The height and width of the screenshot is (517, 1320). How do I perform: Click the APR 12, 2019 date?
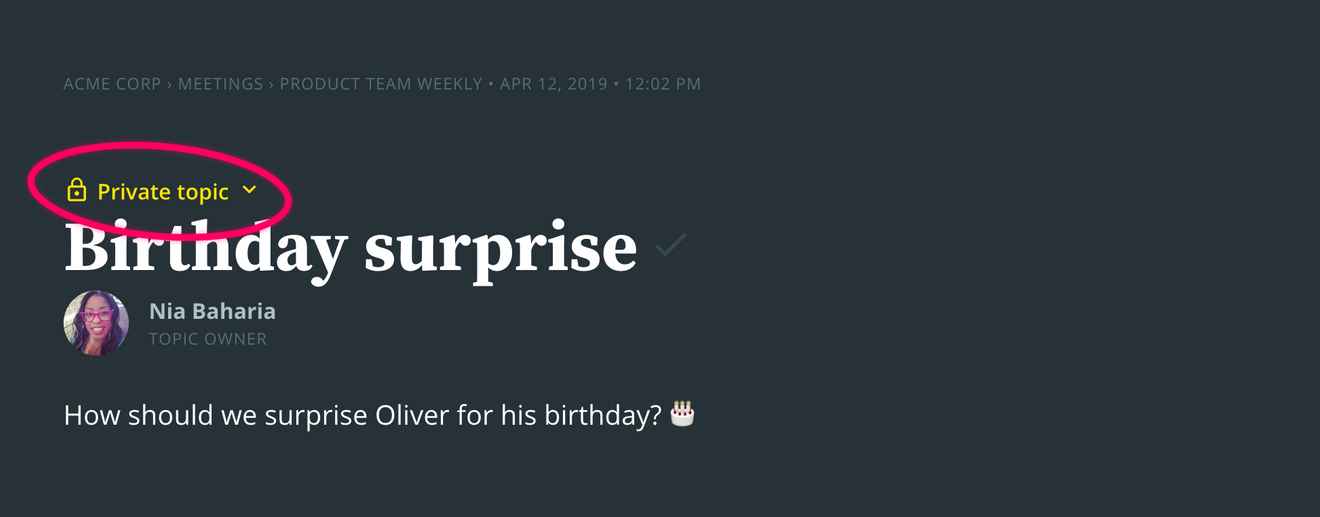(x=553, y=84)
